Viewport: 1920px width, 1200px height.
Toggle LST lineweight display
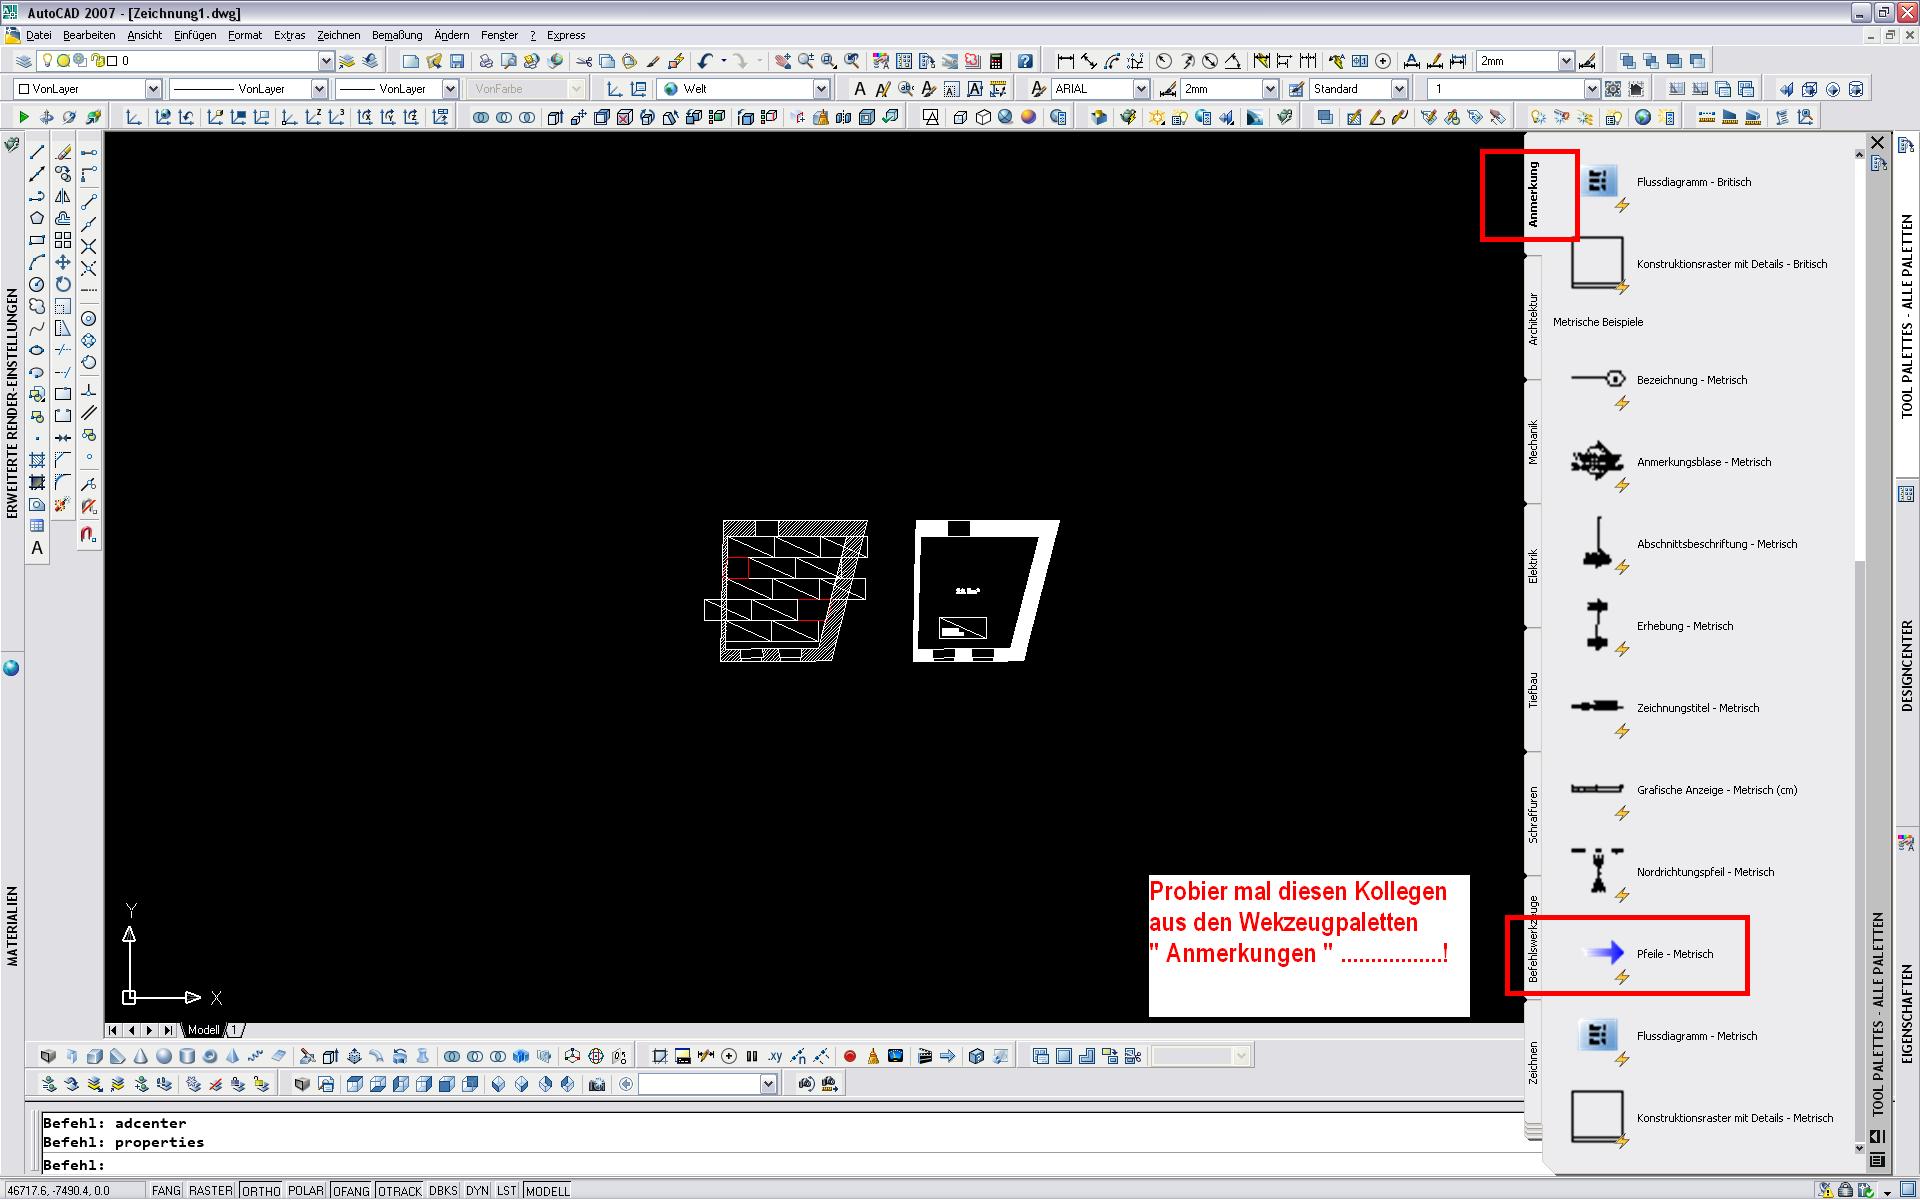(x=507, y=1190)
